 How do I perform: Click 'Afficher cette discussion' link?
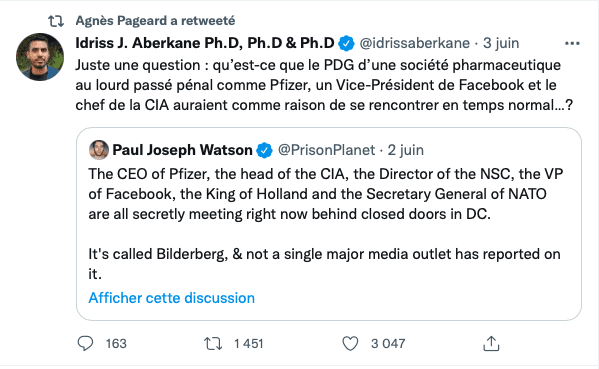click(x=172, y=298)
